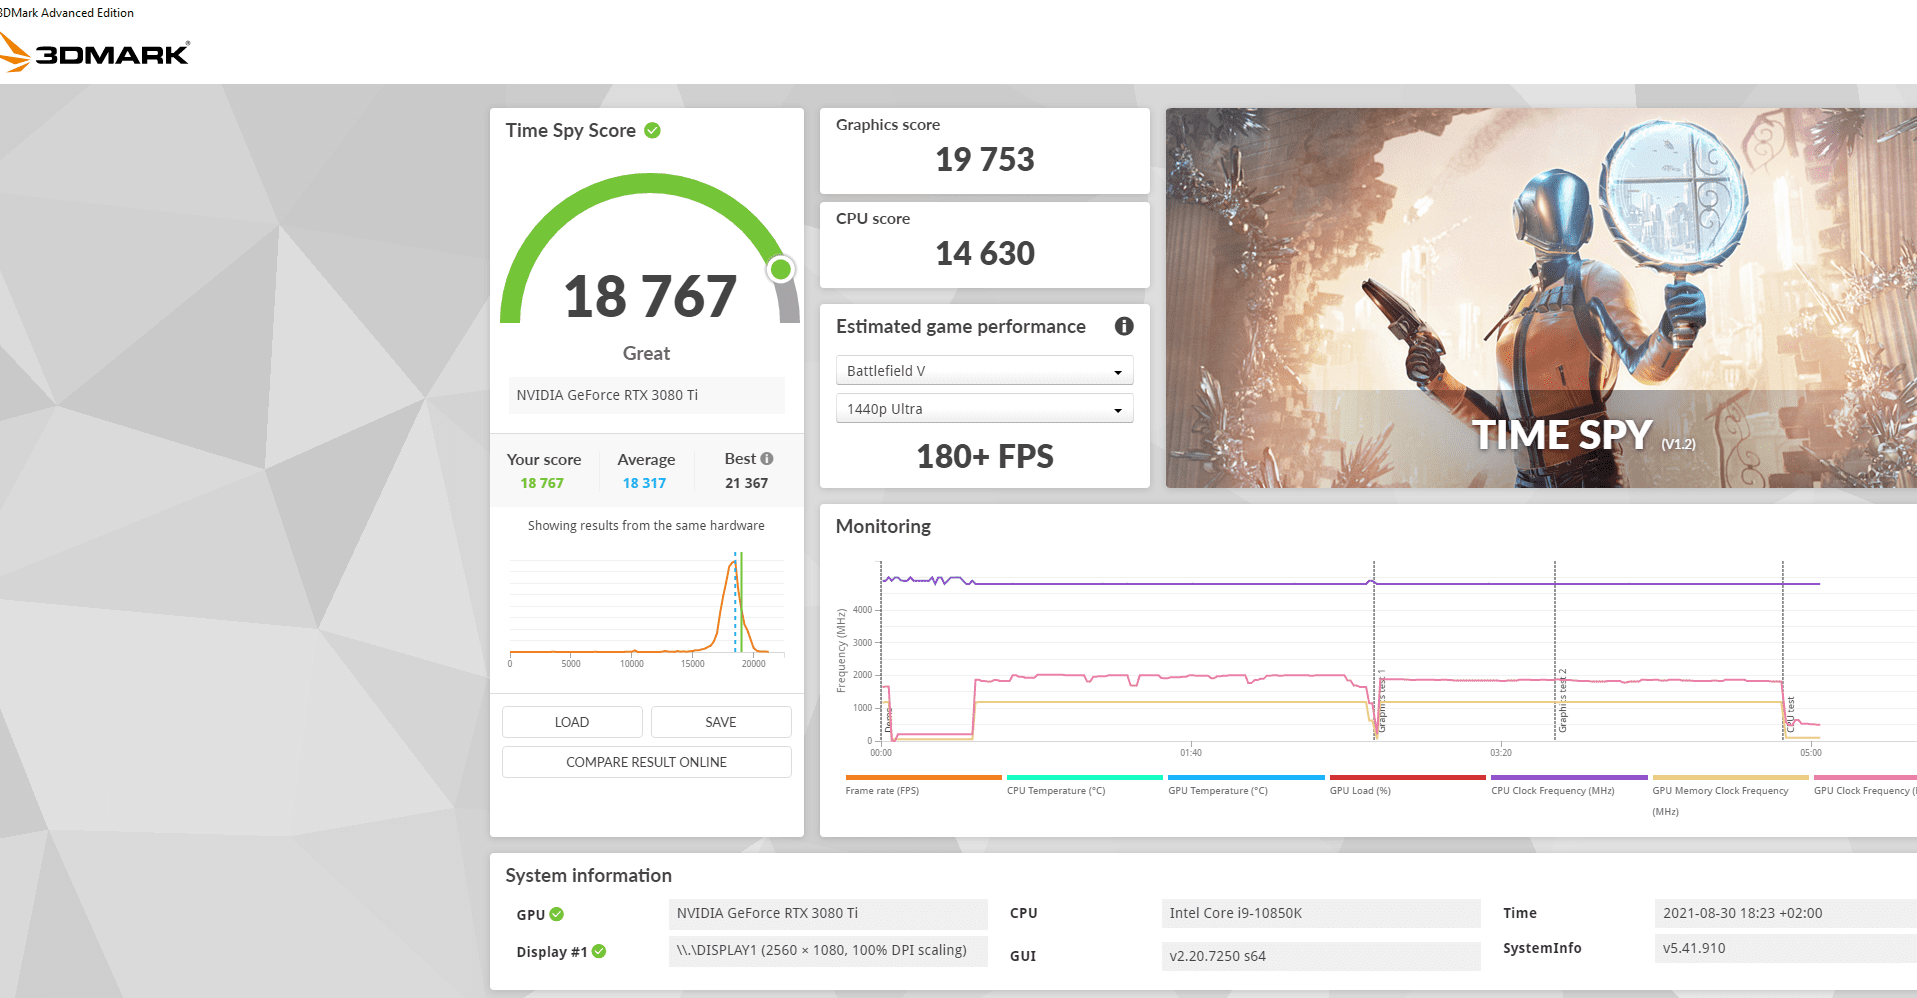
Task: Open the Battlefield V game dropdown
Action: [x=984, y=370]
